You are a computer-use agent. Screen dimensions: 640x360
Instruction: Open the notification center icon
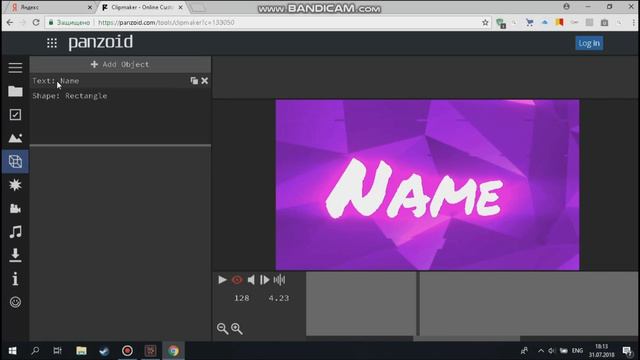tap(627, 351)
